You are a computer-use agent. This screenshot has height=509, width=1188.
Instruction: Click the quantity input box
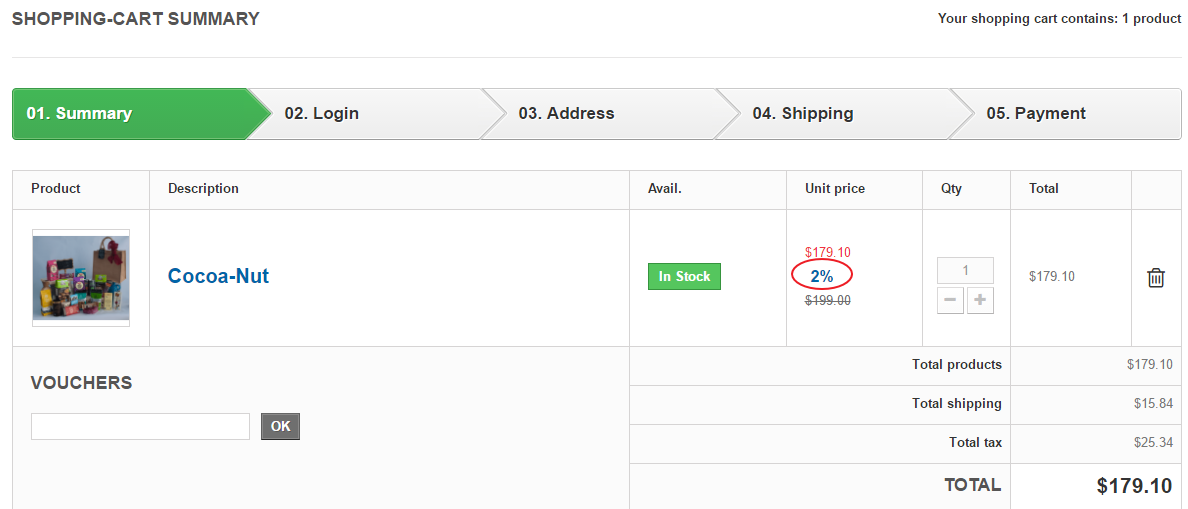965,270
